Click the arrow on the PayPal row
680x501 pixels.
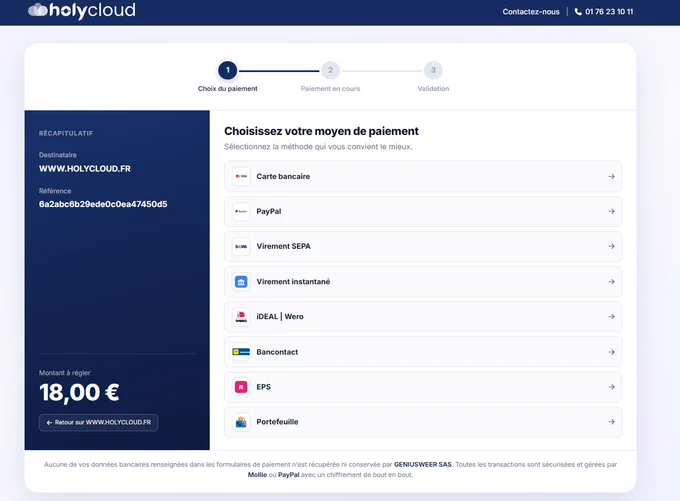[611, 211]
